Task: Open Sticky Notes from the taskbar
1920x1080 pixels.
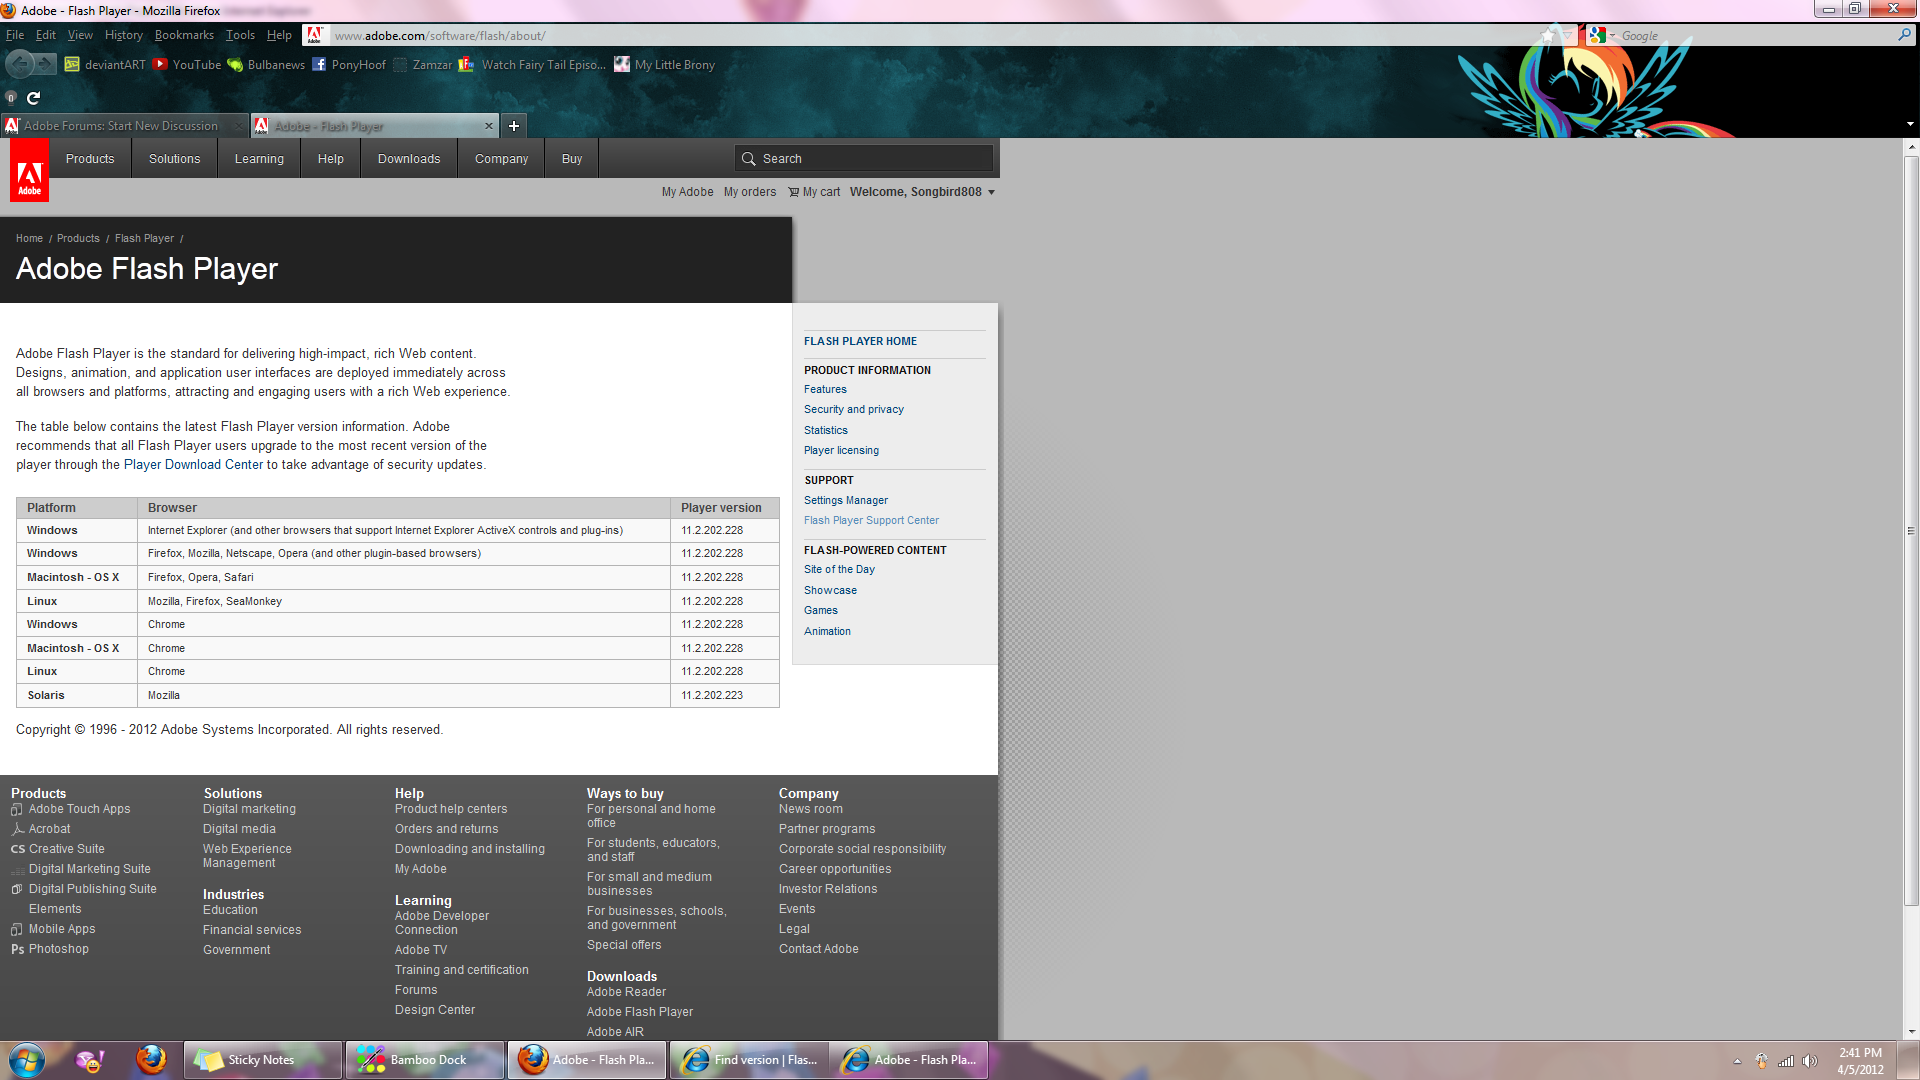Action: pyautogui.click(x=262, y=1060)
